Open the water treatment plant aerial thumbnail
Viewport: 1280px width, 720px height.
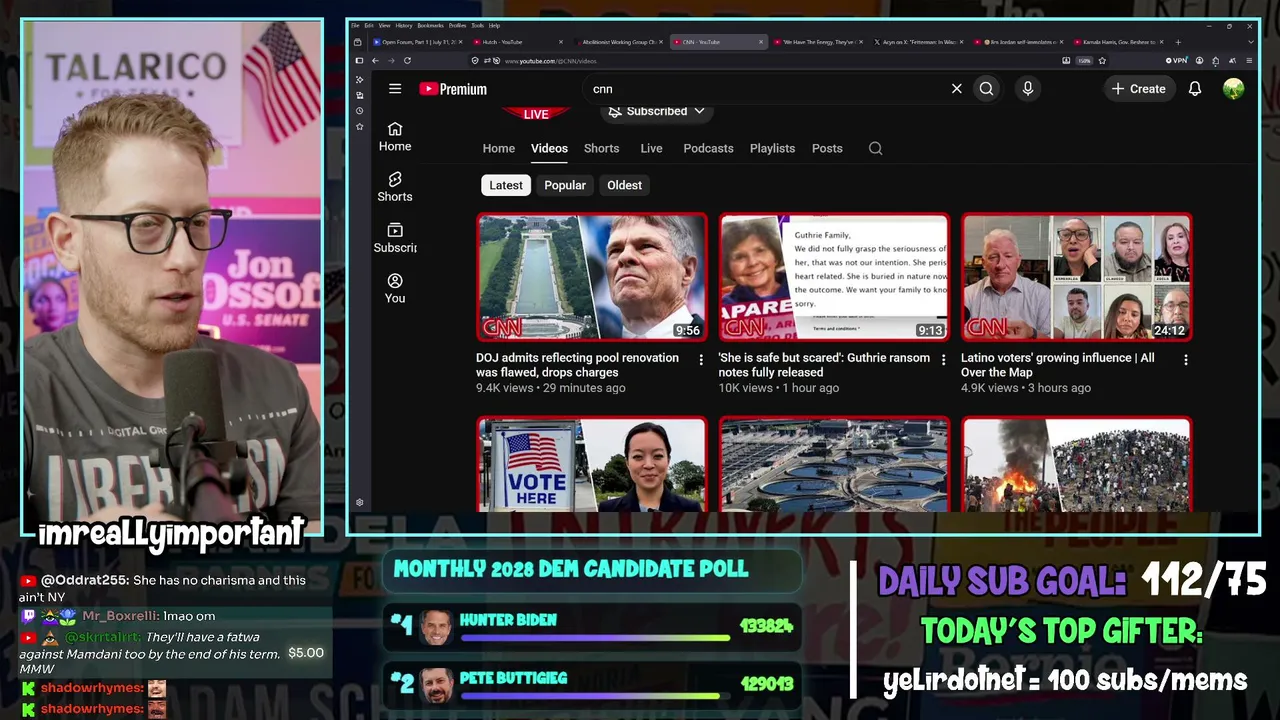point(834,465)
